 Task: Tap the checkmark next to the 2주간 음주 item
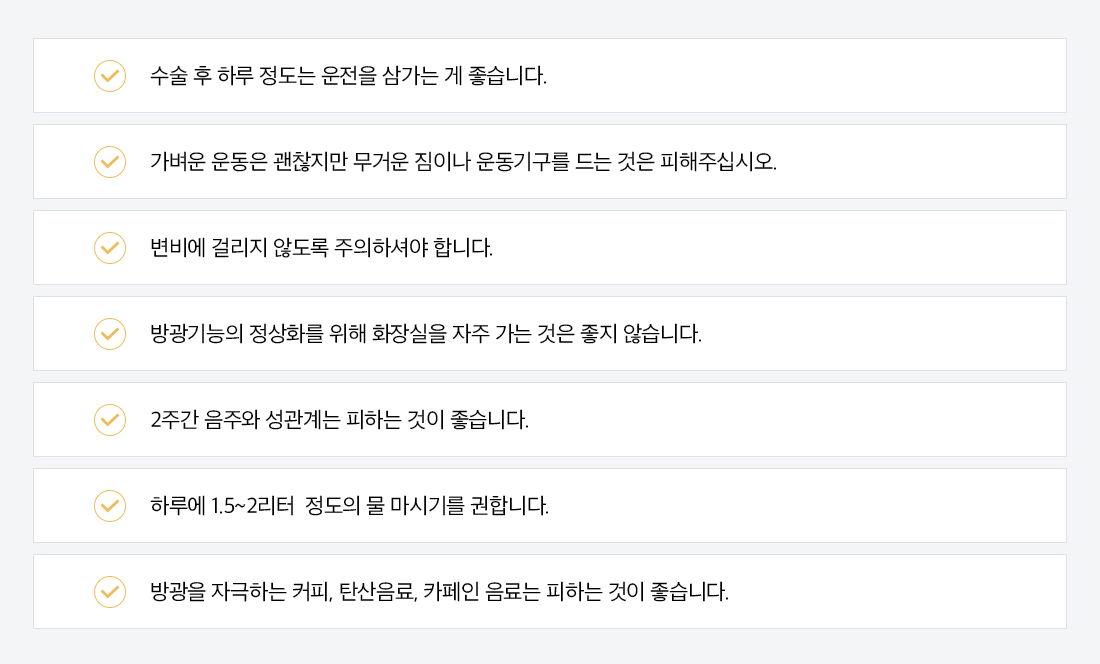coord(110,420)
